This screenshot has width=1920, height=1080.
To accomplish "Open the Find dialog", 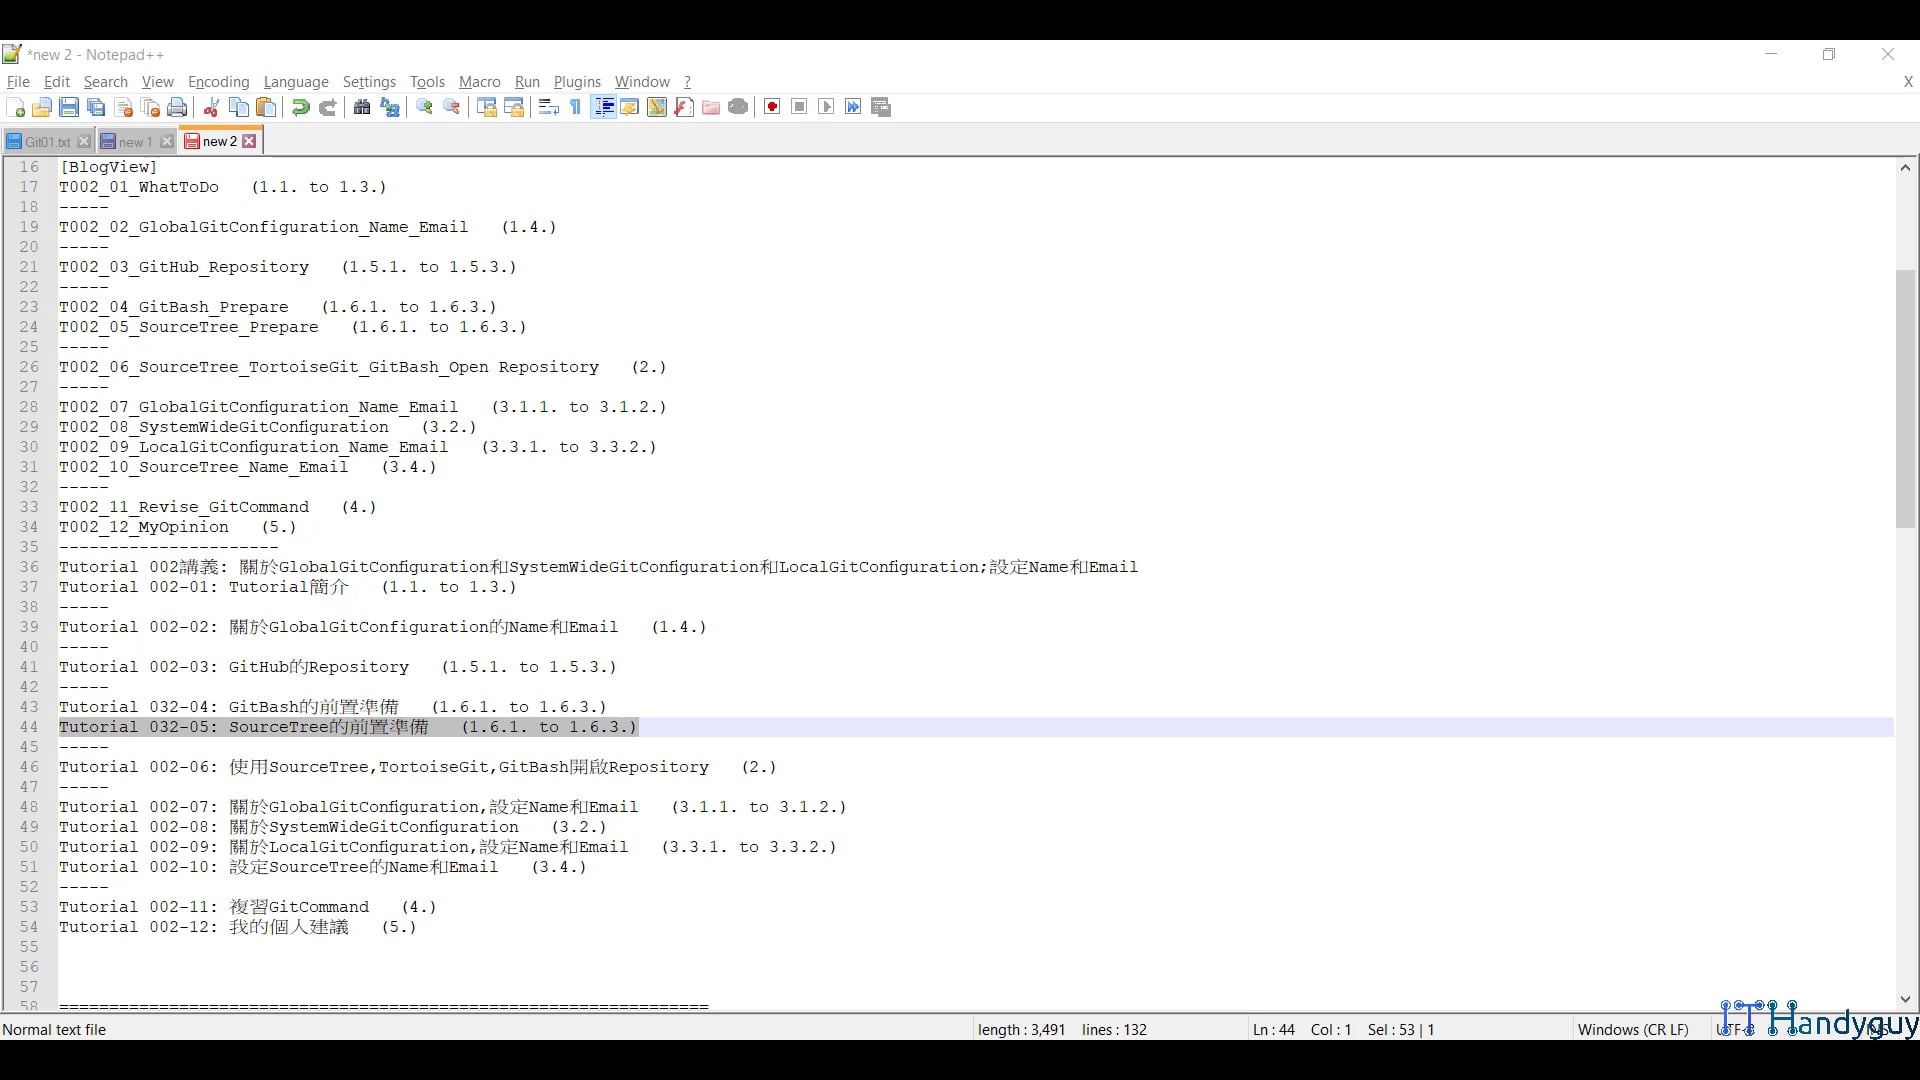I will (x=362, y=107).
